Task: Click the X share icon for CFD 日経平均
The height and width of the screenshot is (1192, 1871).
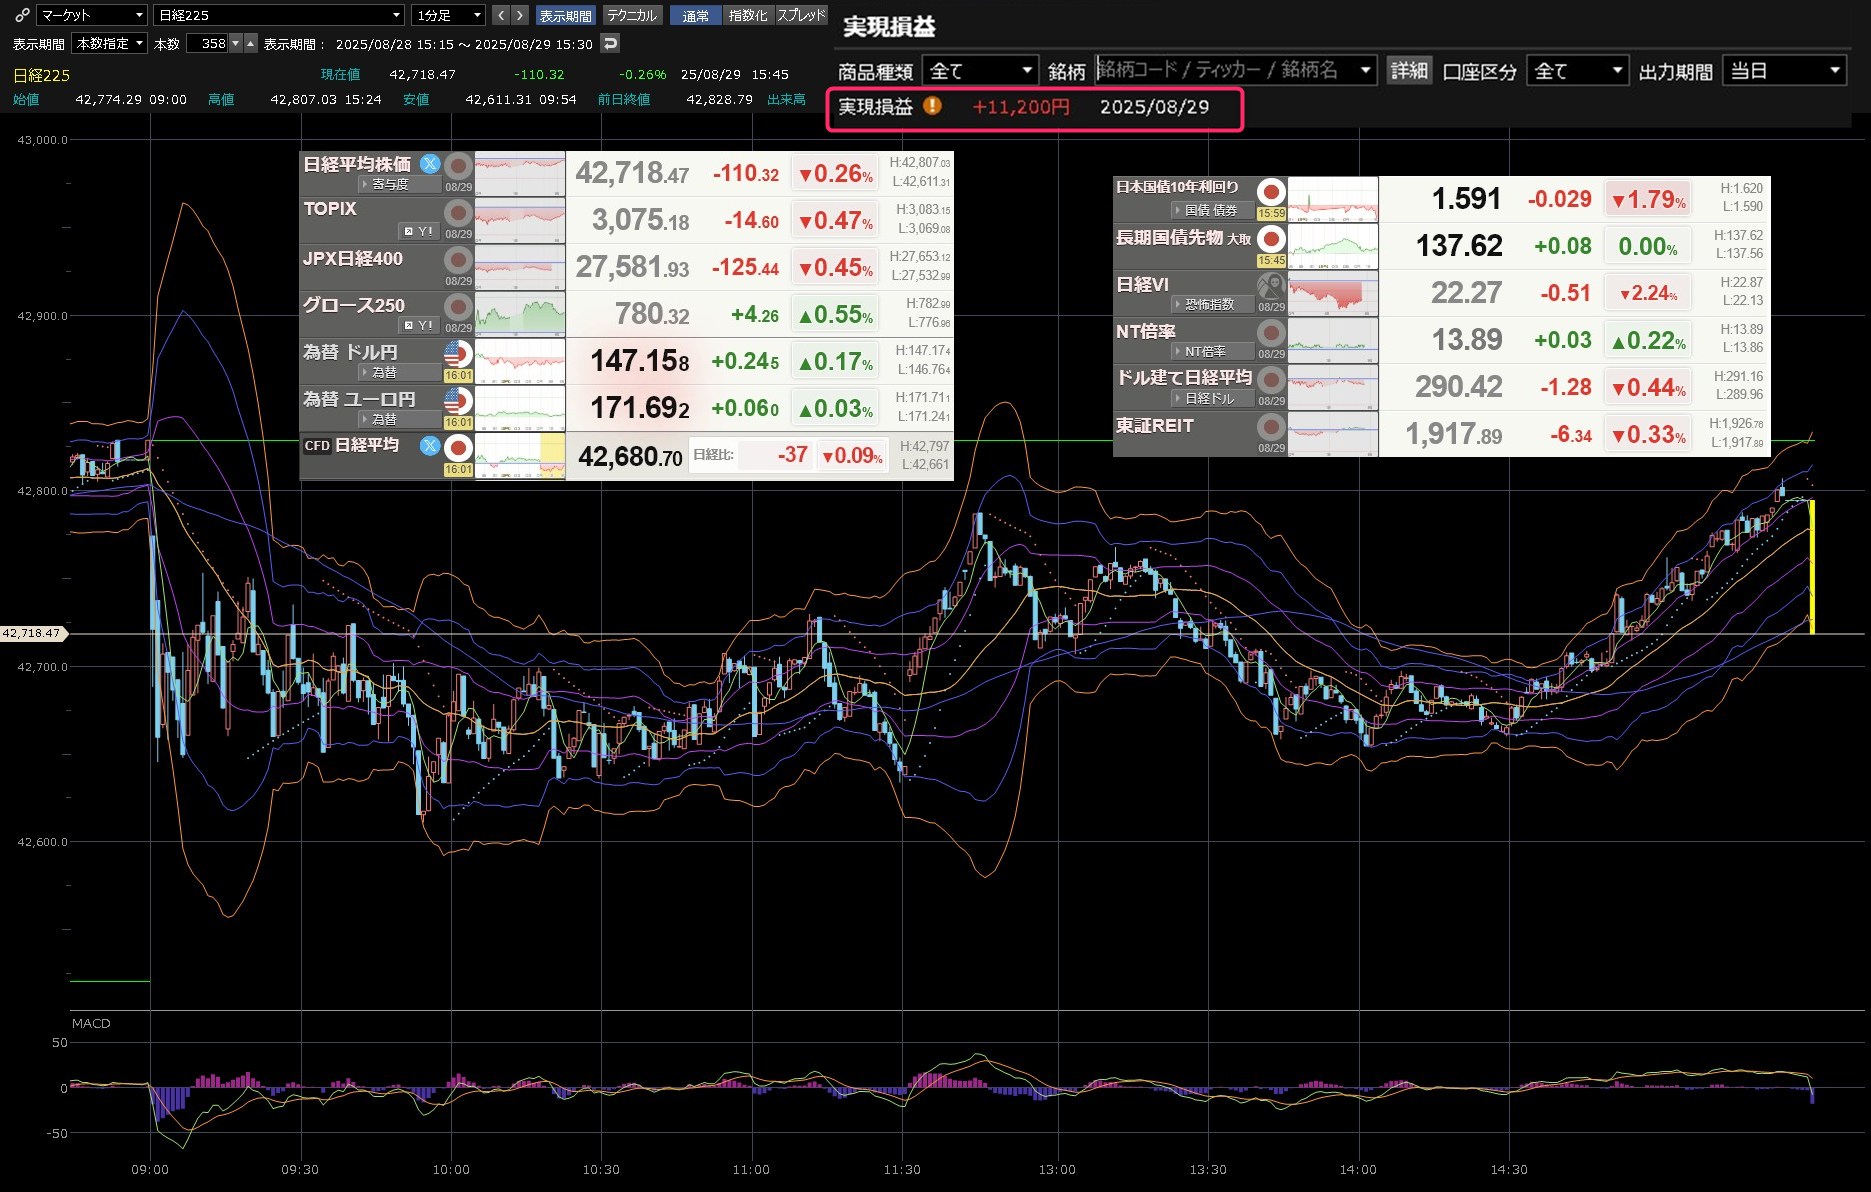Action: 430,446
